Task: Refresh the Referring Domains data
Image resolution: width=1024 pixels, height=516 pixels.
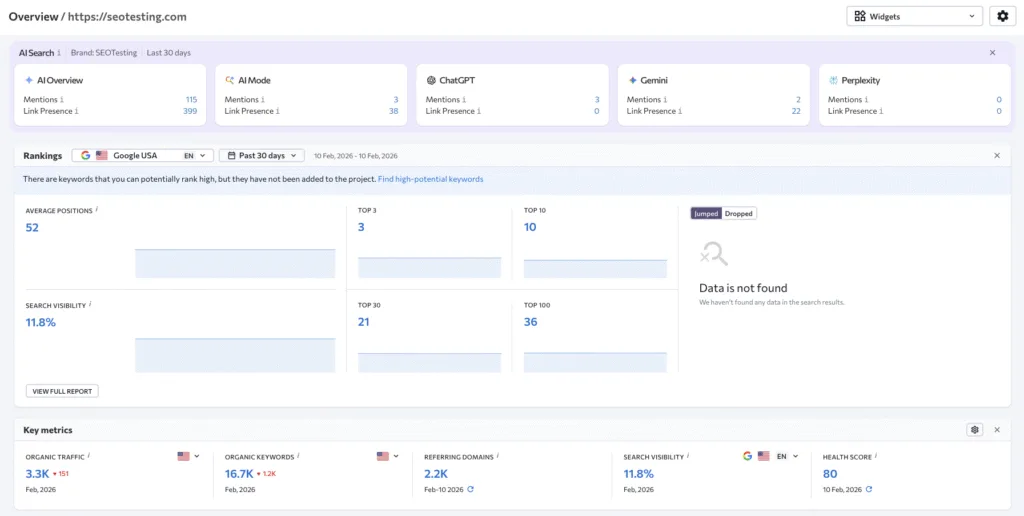Action: pos(470,489)
